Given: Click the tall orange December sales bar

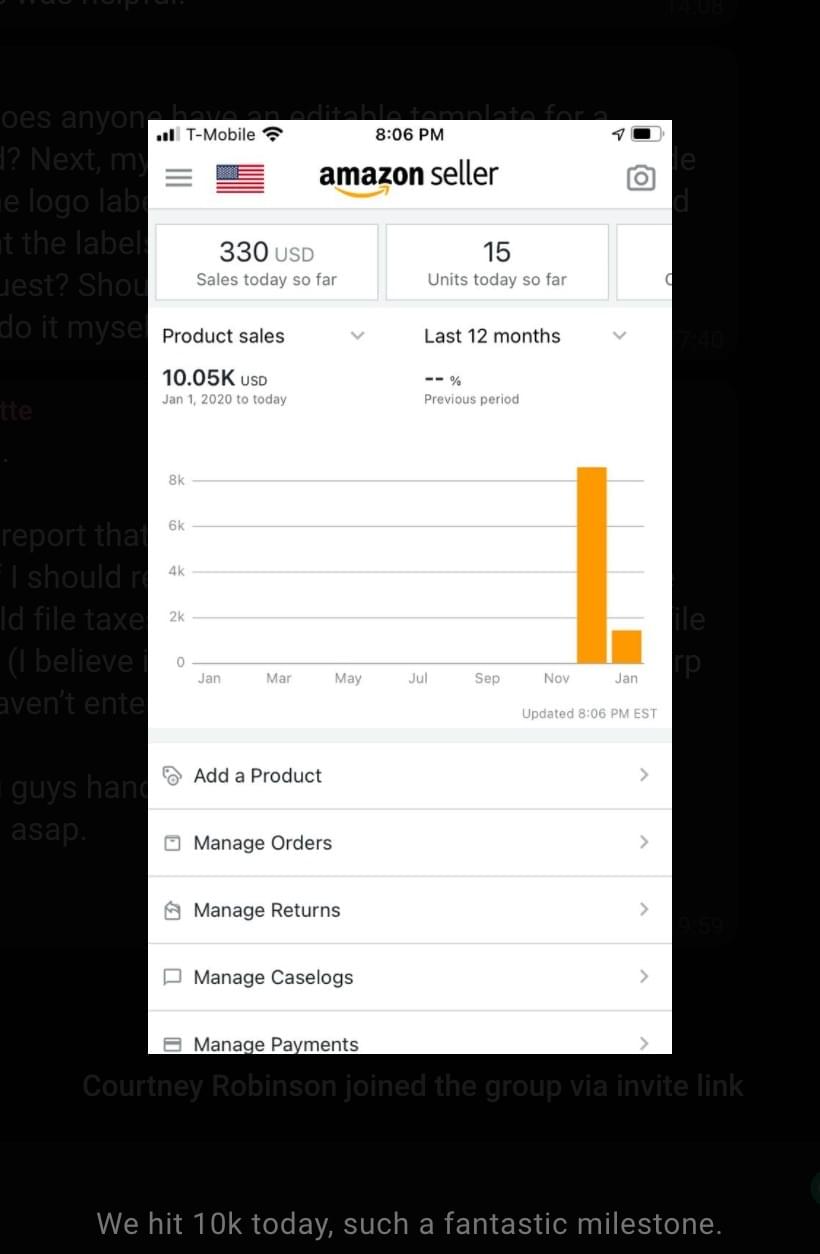Looking at the screenshot, I should (x=591, y=565).
